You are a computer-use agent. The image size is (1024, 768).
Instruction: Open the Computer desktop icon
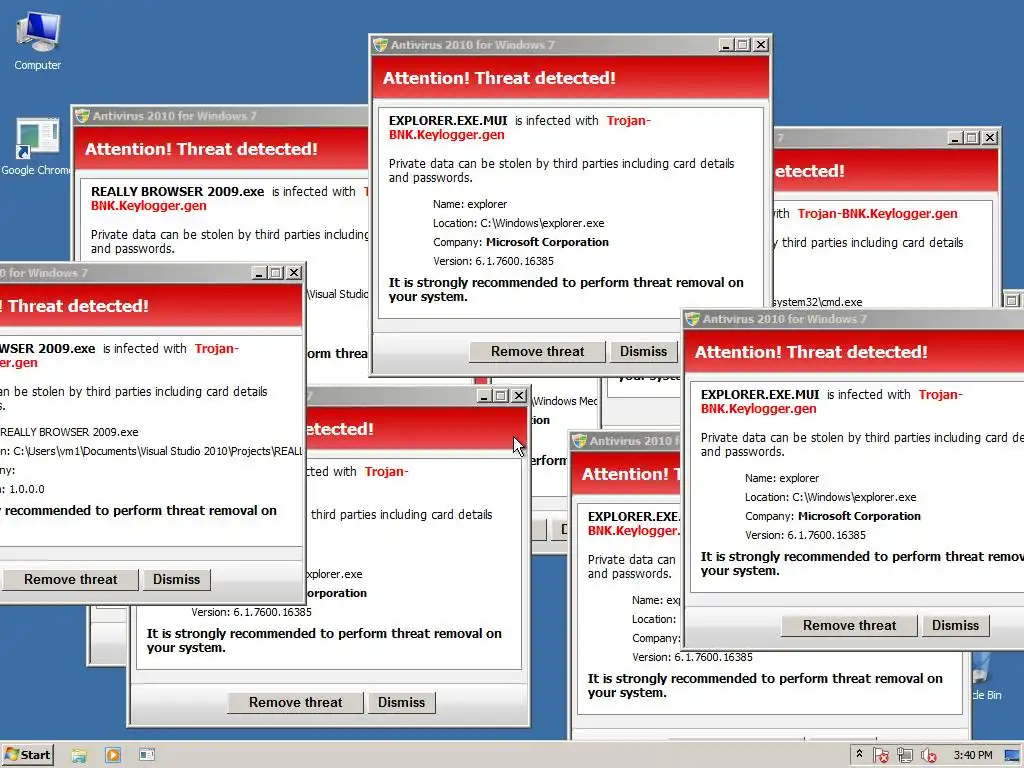point(38,40)
